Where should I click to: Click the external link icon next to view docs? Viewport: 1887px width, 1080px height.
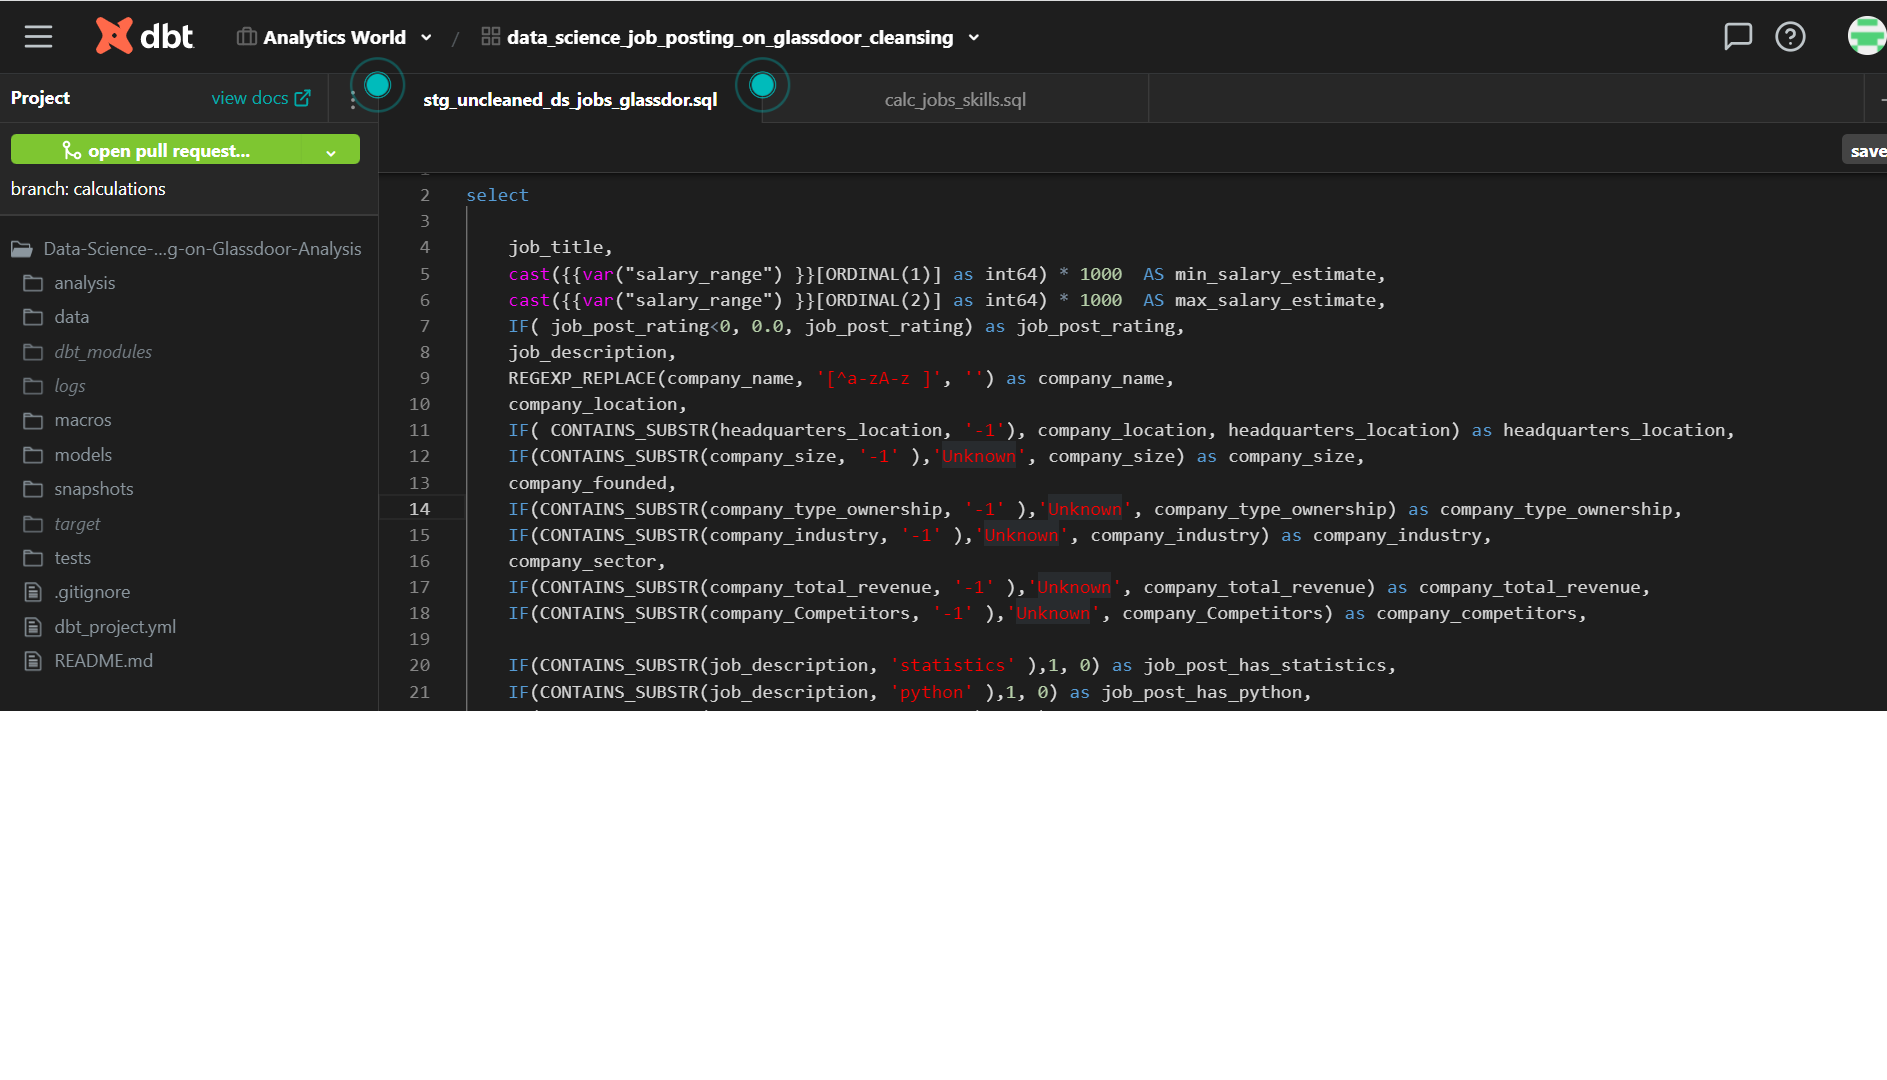tap(302, 98)
